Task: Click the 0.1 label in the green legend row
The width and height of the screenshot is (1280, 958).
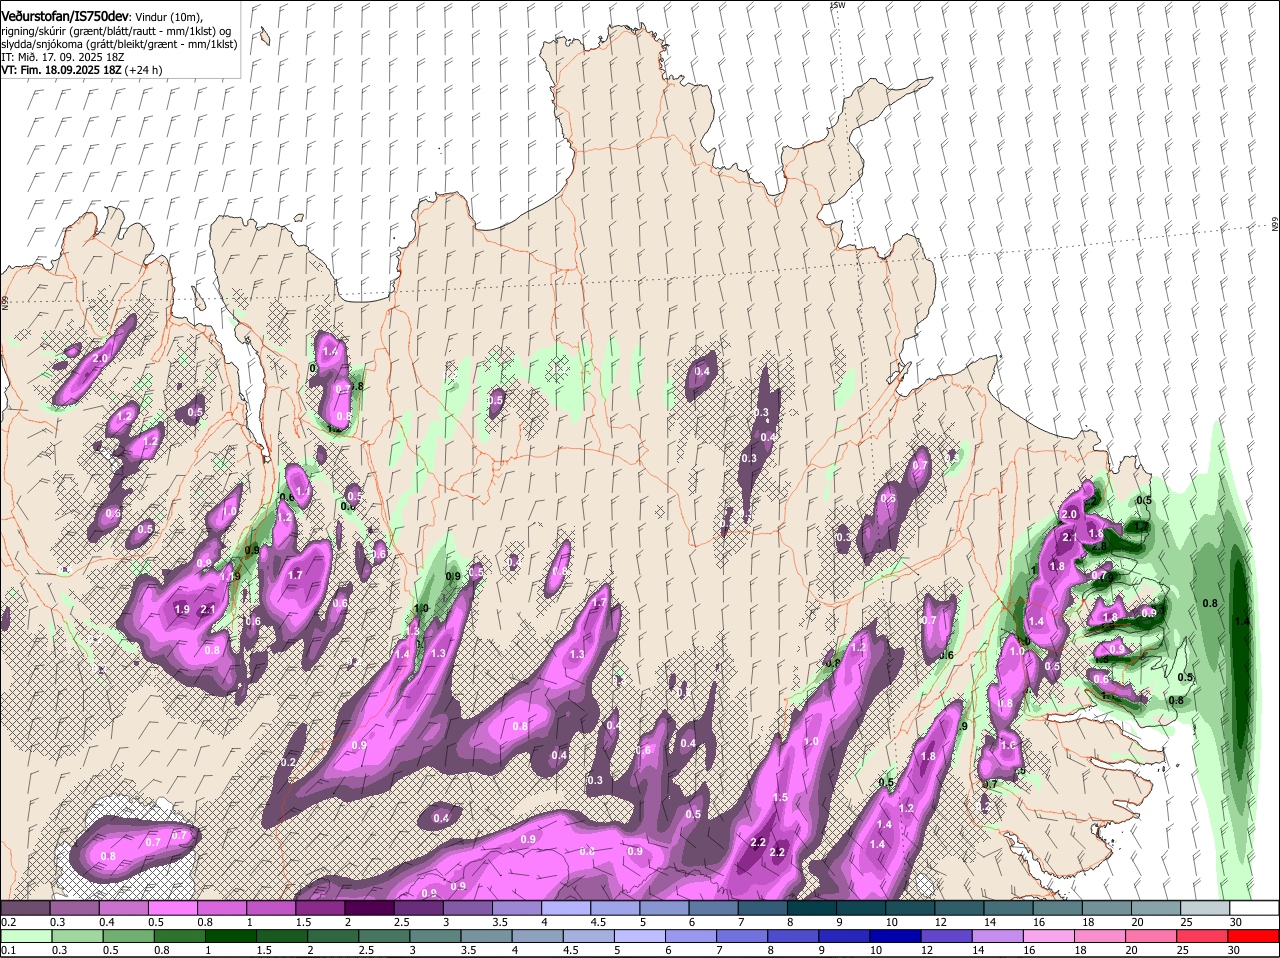Action: [8, 949]
